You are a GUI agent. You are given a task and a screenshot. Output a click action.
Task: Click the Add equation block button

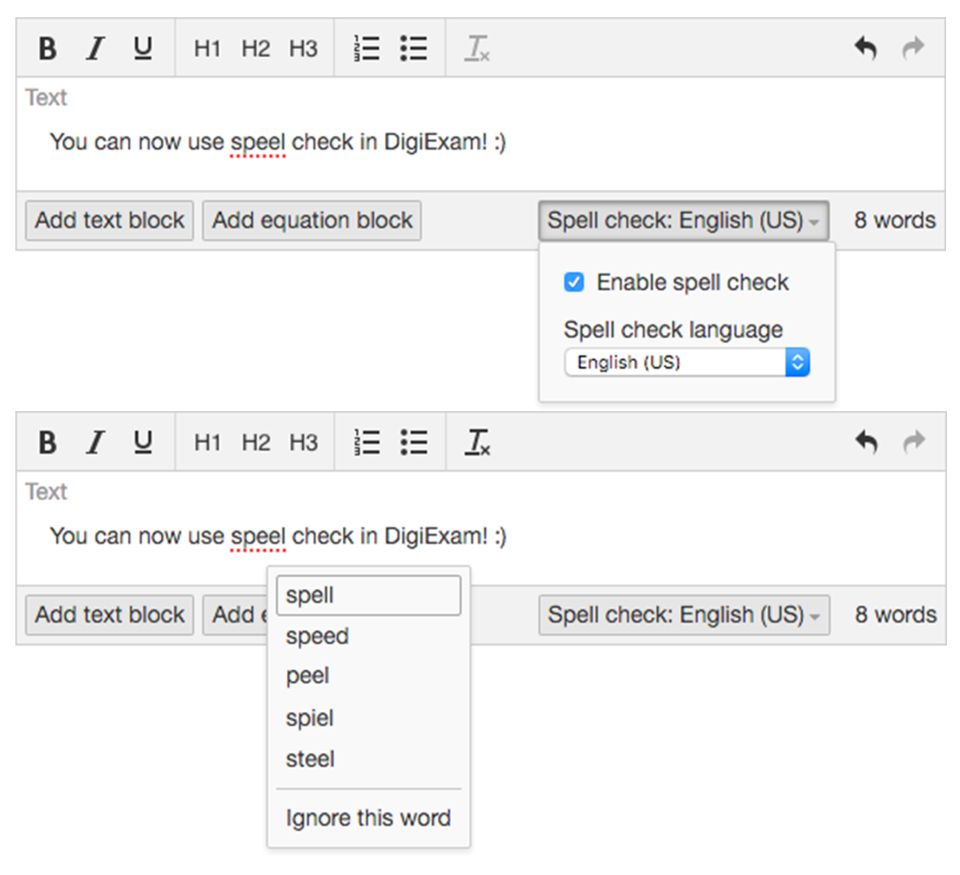click(311, 220)
